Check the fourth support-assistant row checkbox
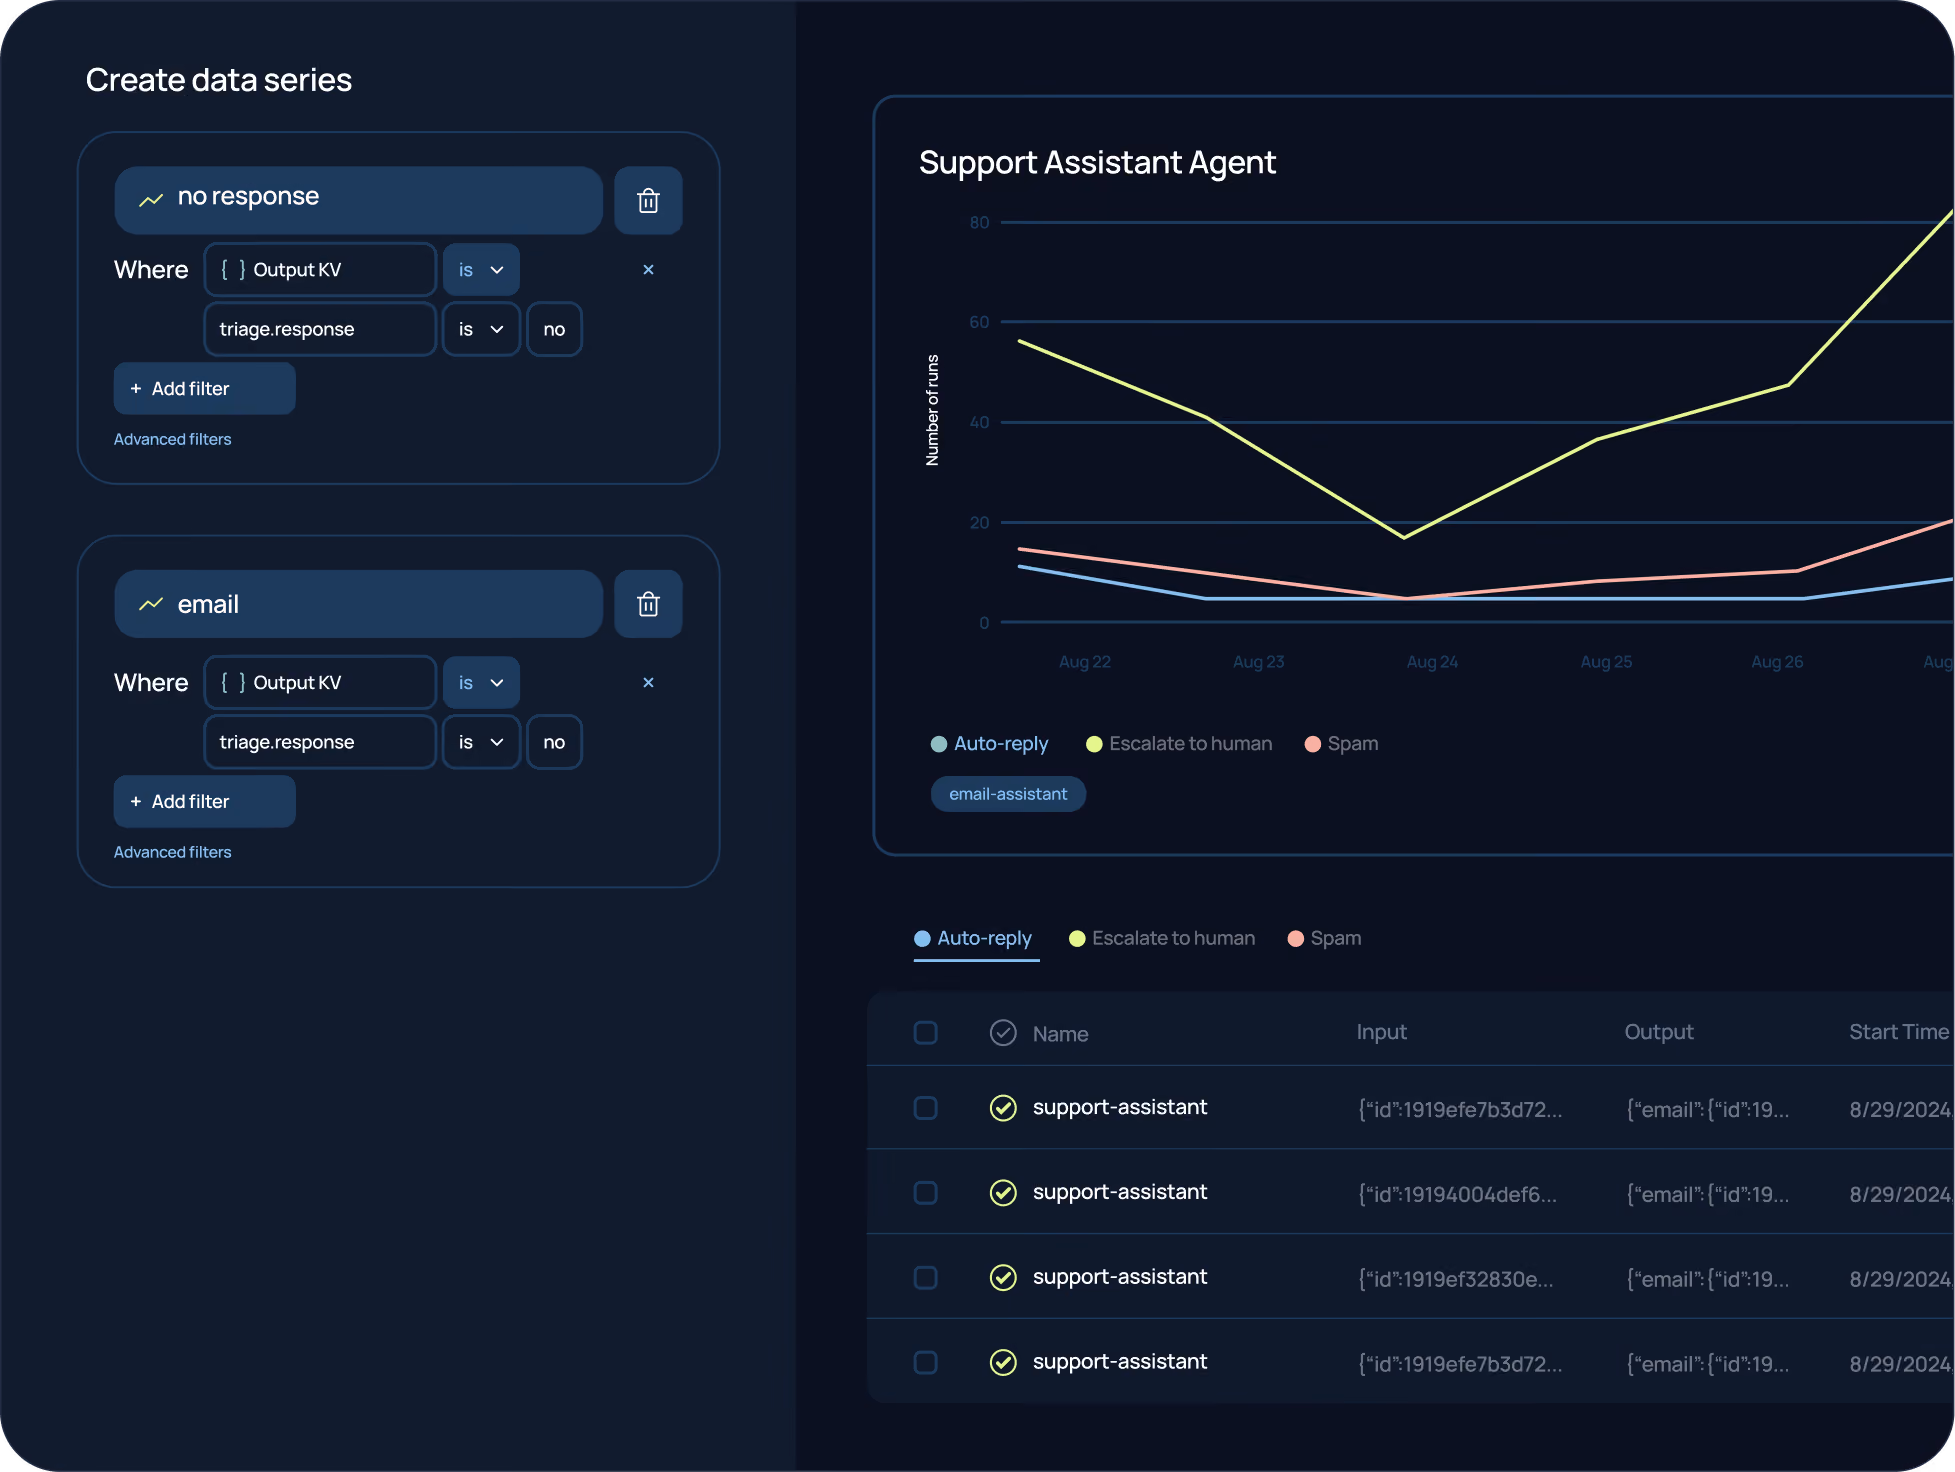This screenshot has height=1472, width=1955. coord(926,1363)
